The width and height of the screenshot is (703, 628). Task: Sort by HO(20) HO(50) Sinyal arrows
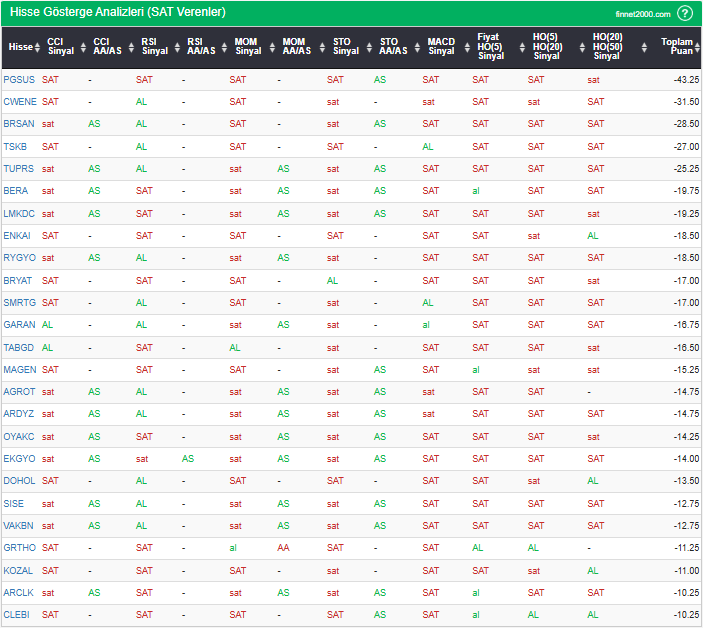tap(644, 47)
